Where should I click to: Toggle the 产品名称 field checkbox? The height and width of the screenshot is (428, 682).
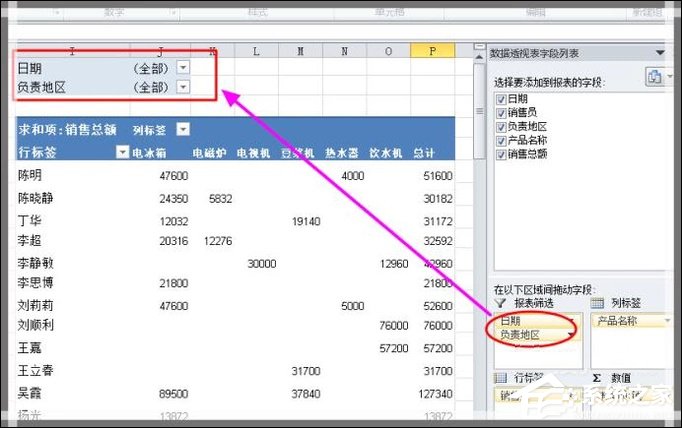(501, 141)
